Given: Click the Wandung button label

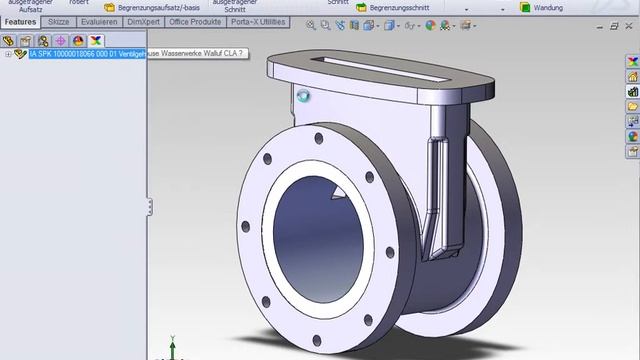Looking at the screenshot, I should pyautogui.click(x=548, y=8).
